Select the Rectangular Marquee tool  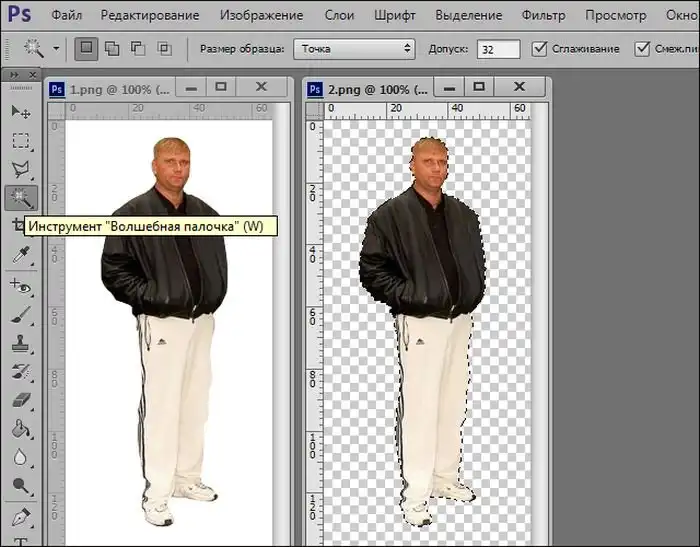tap(20, 140)
